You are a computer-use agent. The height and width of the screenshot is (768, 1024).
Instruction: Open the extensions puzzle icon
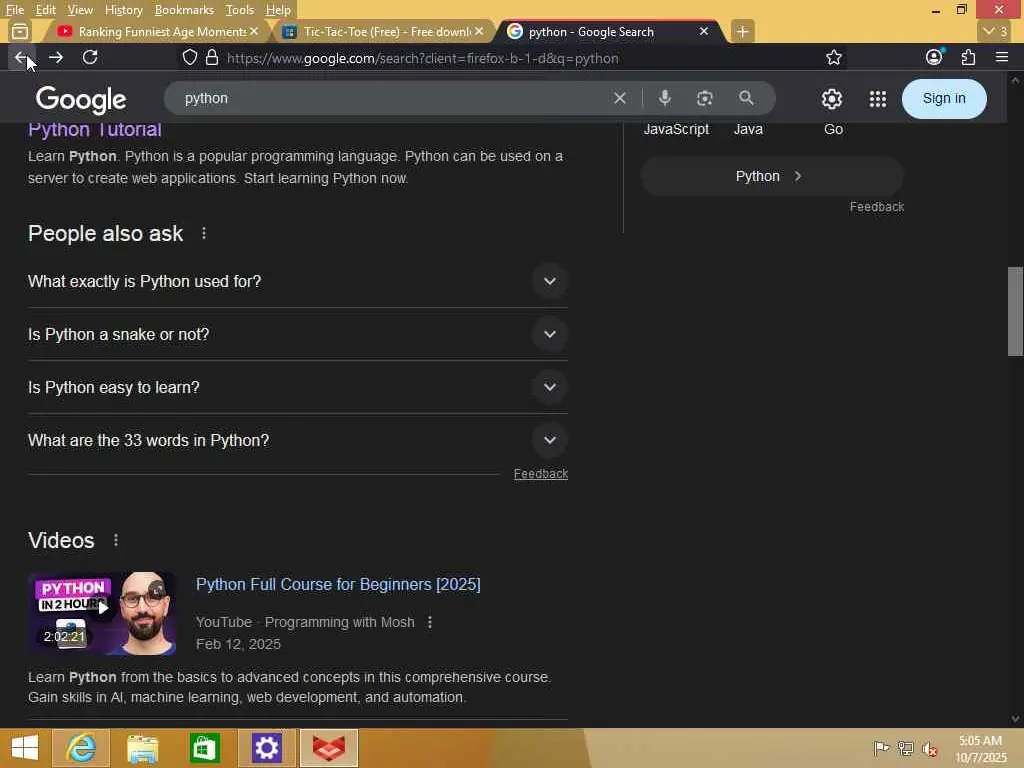968,57
